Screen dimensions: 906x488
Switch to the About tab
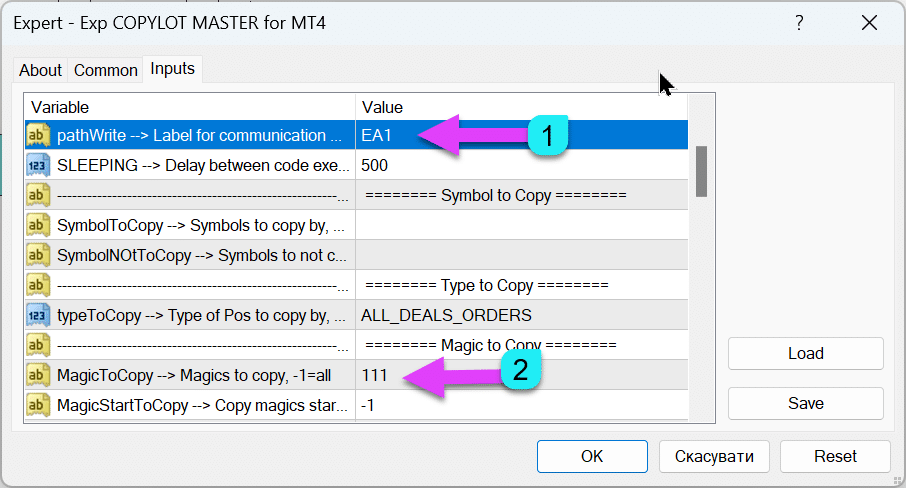click(x=40, y=70)
